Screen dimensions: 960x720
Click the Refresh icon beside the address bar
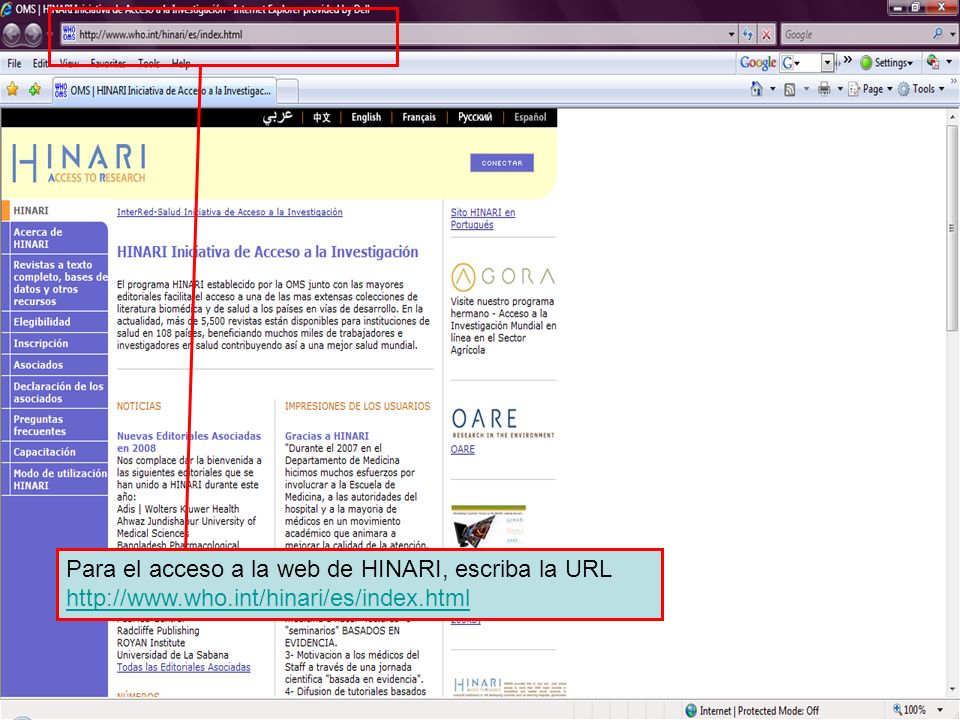point(748,34)
